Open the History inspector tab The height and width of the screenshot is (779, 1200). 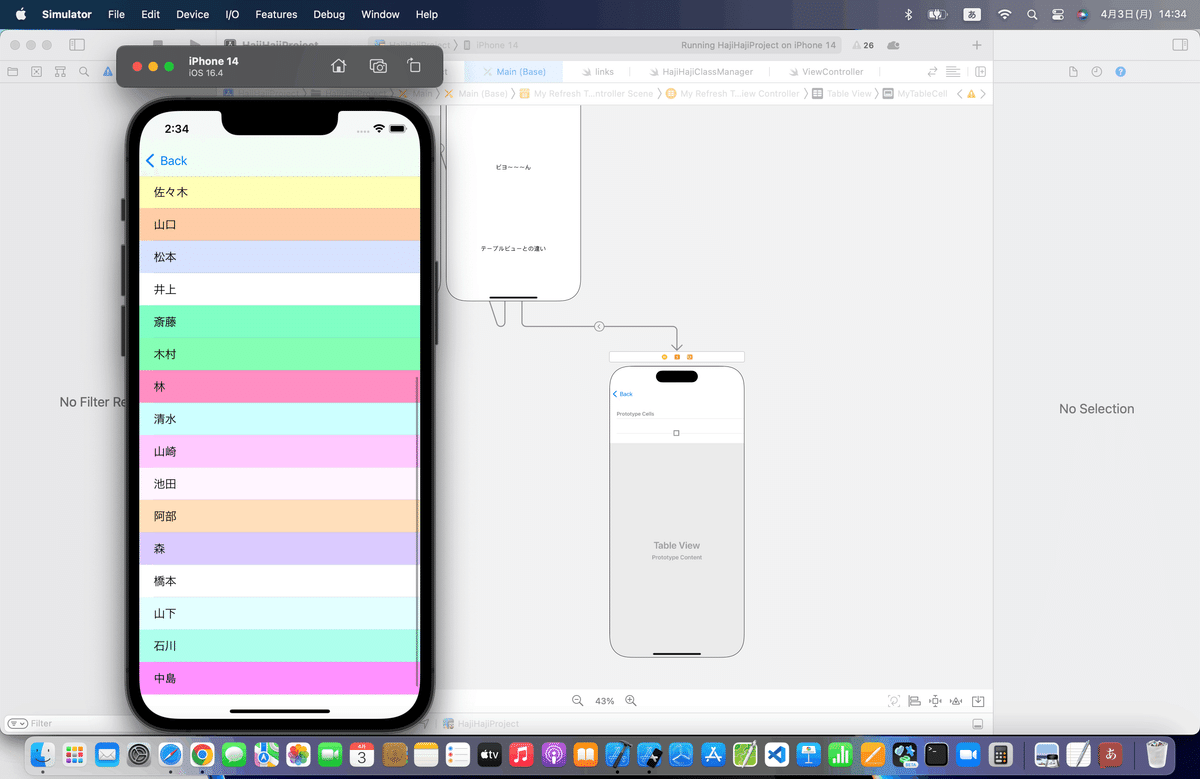coord(1097,72)
